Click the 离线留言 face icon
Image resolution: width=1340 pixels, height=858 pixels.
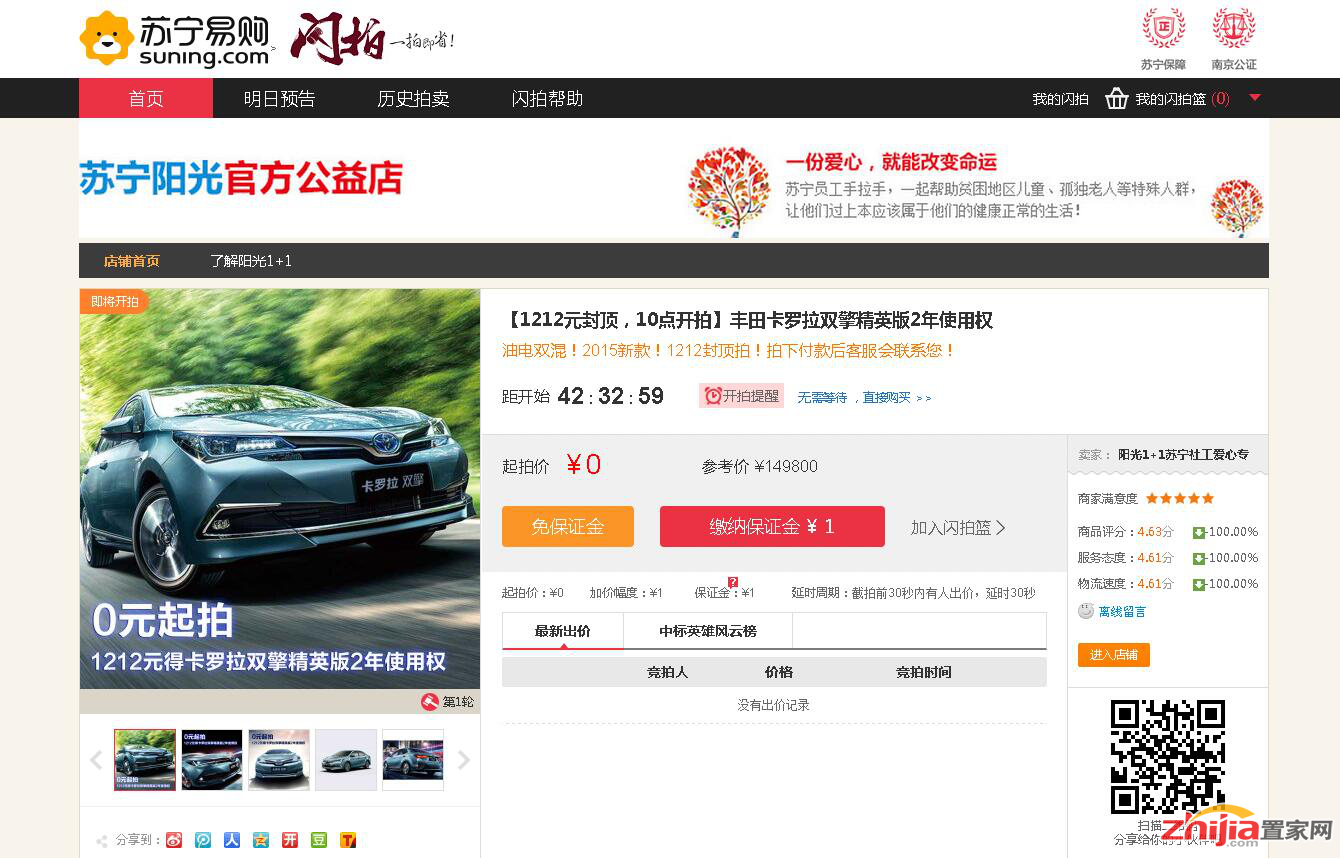(1086, 610)
